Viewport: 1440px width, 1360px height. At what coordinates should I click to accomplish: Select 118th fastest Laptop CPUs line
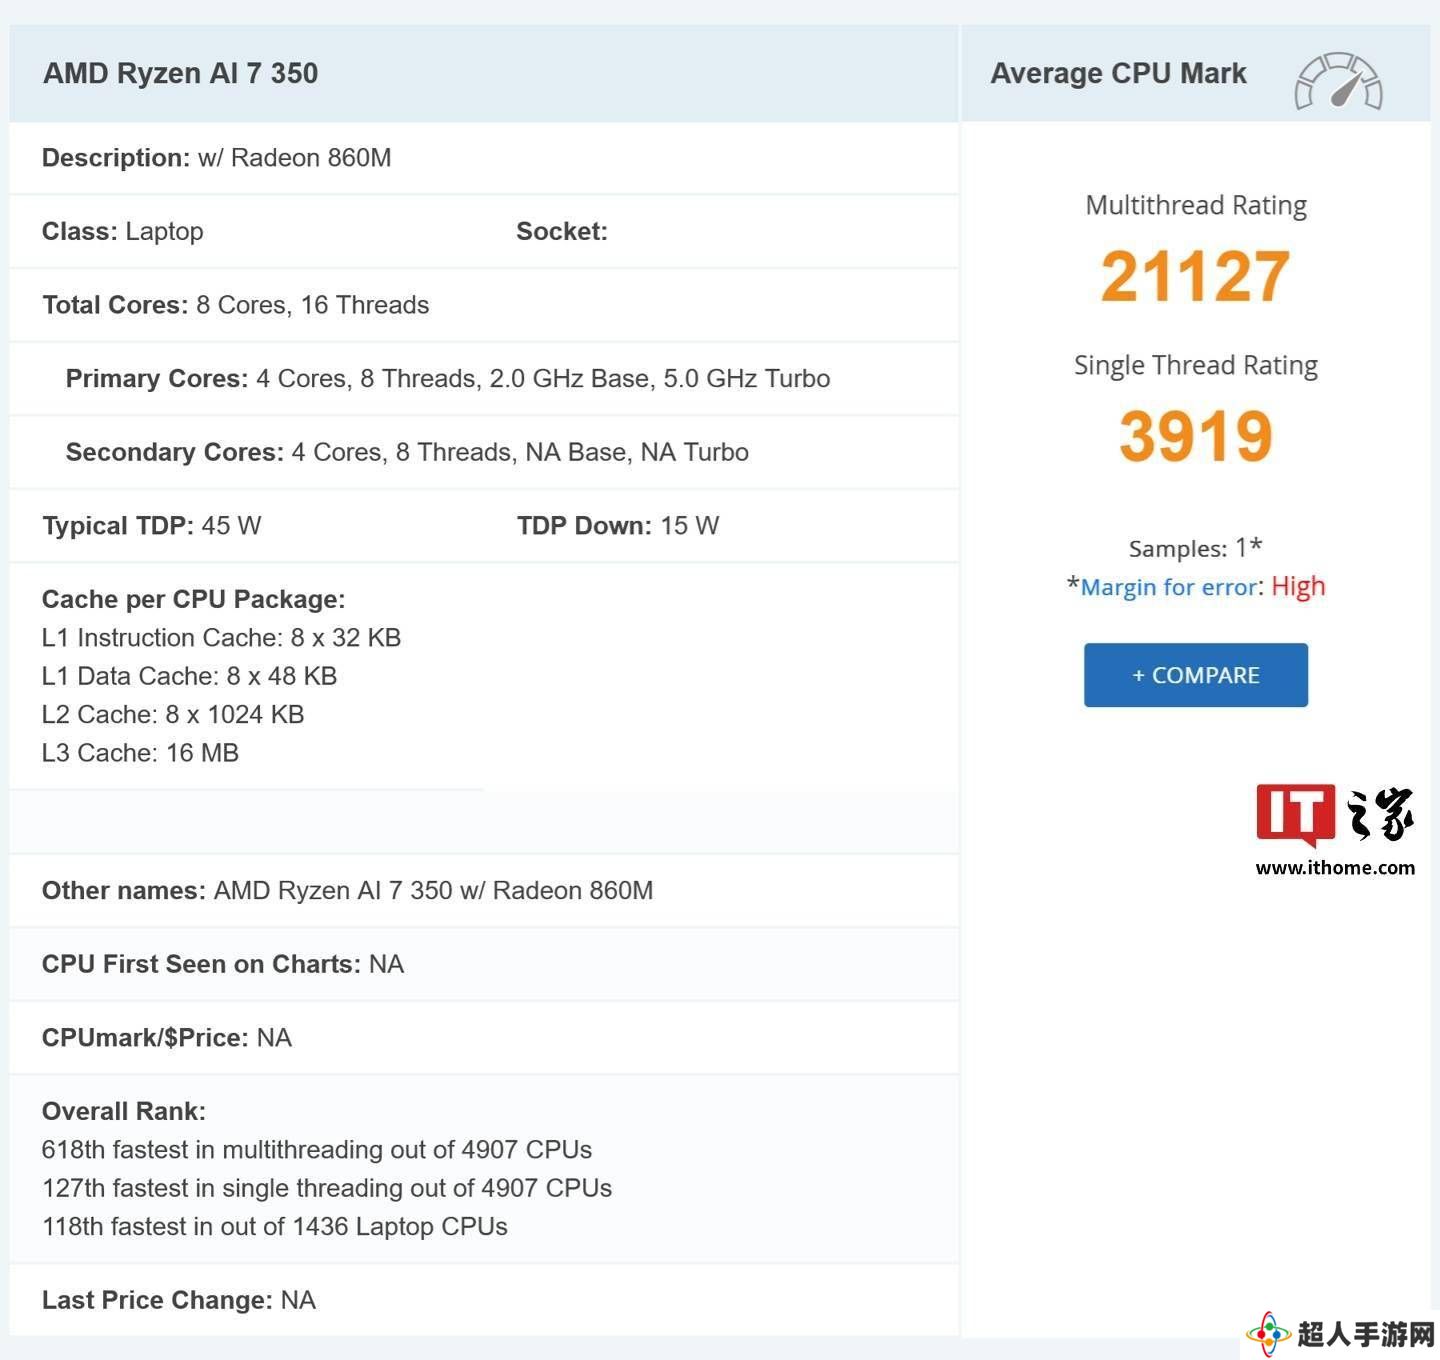click(x=275, y=1227)
